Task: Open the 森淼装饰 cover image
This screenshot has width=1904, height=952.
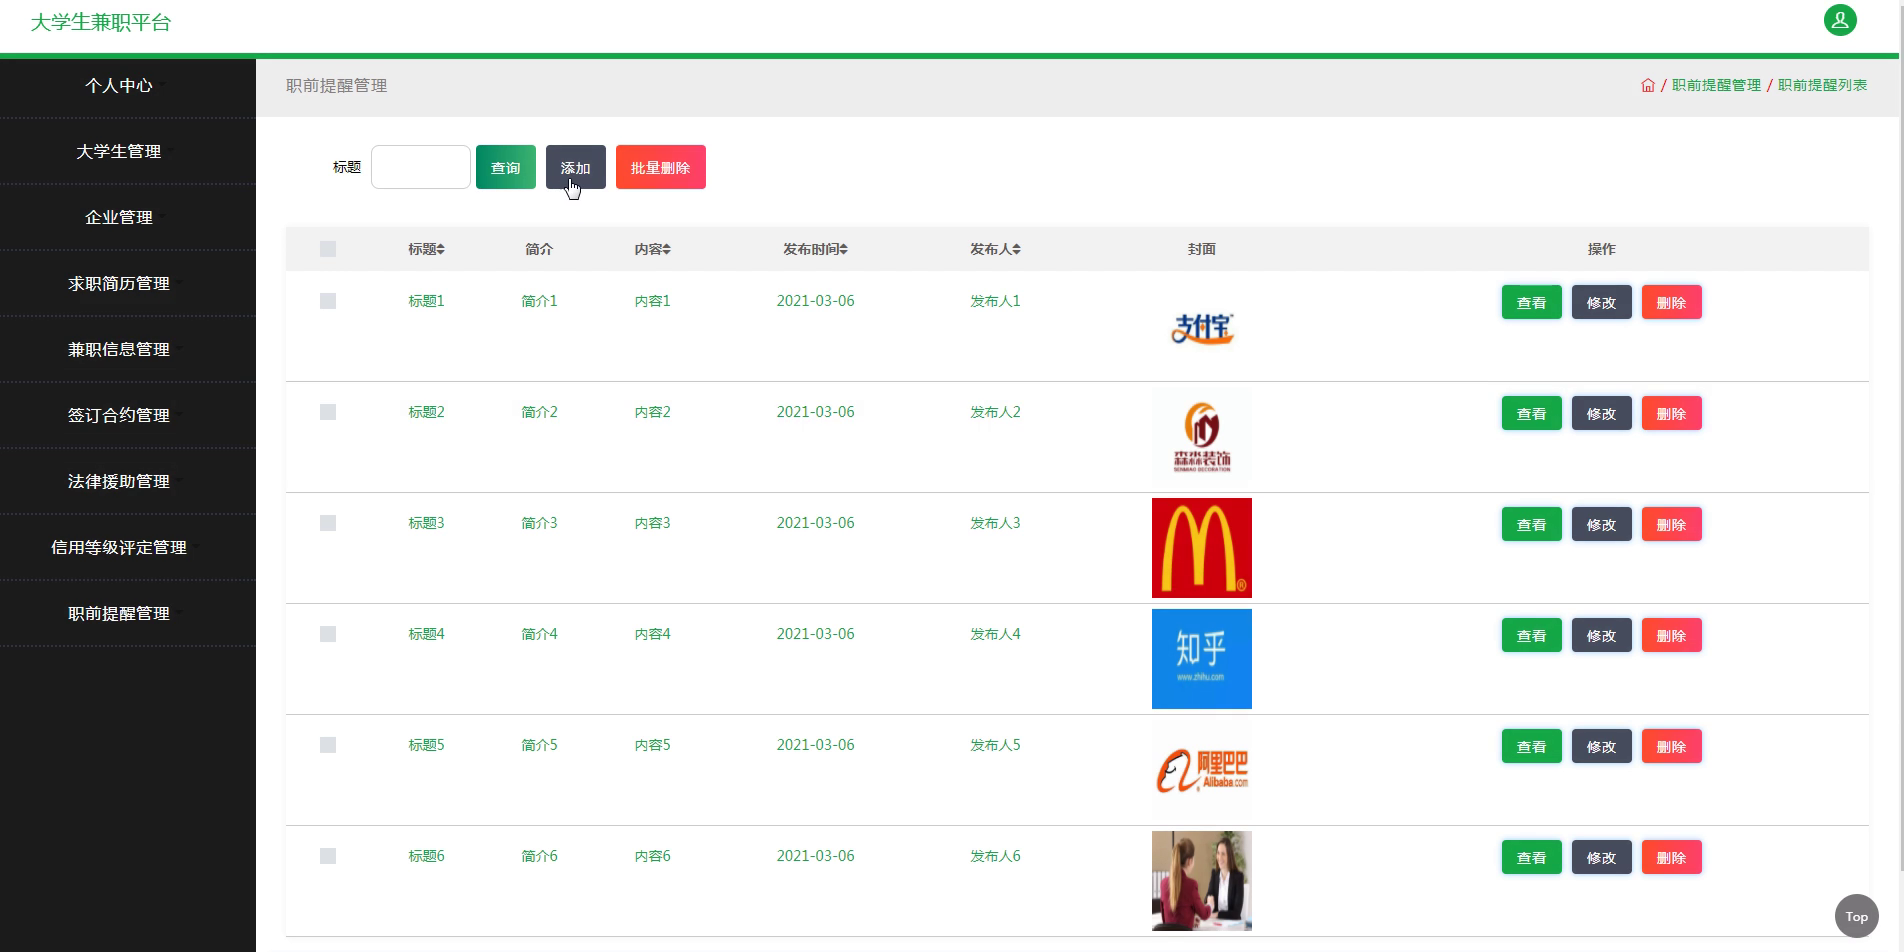Action: click(x=1202, y=437)
